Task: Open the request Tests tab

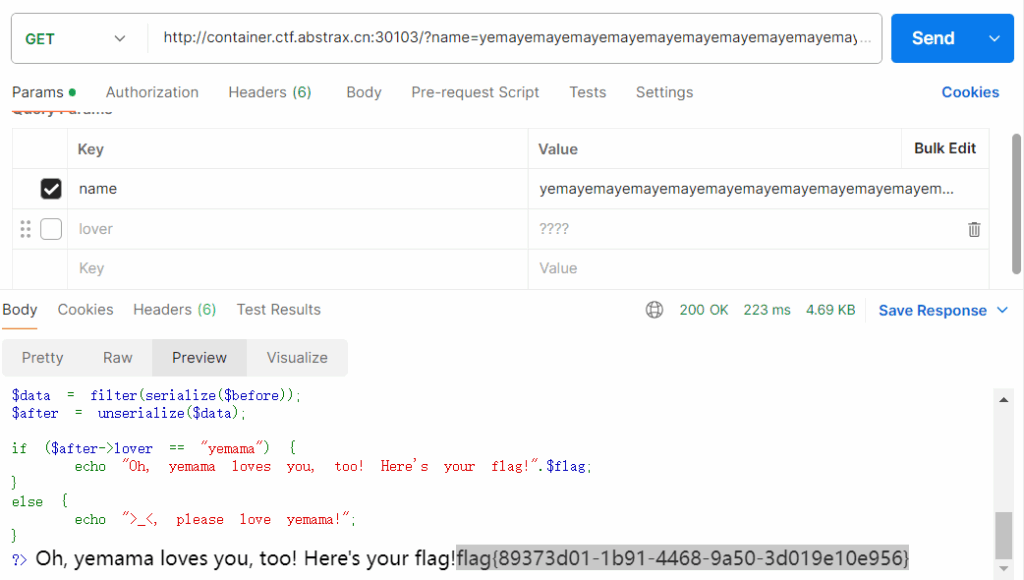Action: pyautogui.click(x=587, y=92)
